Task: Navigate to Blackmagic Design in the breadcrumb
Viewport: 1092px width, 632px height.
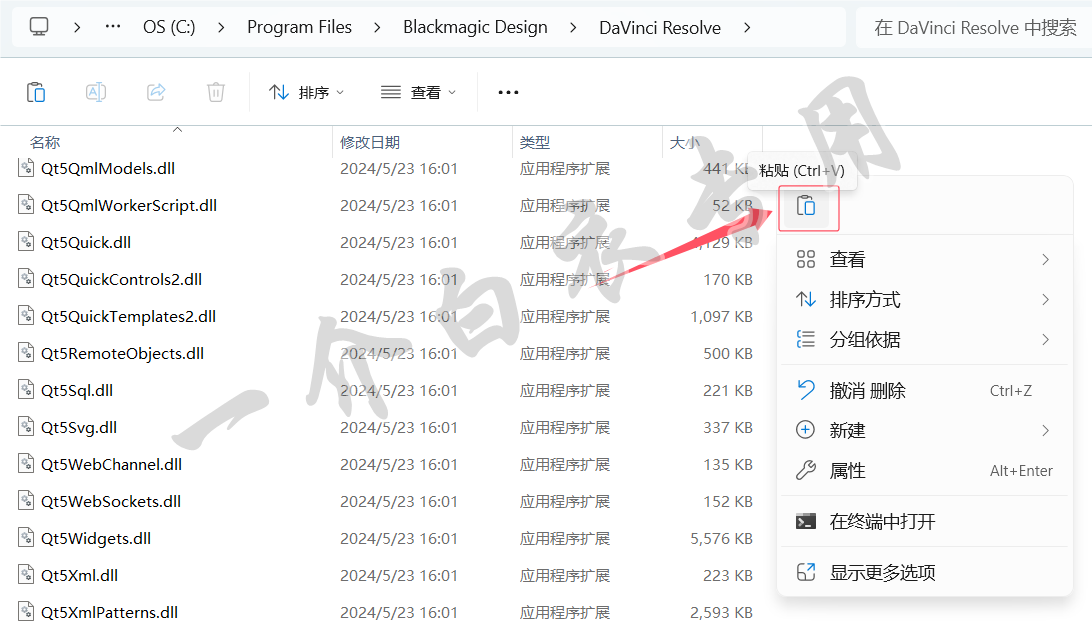Action: pos(475,27)
